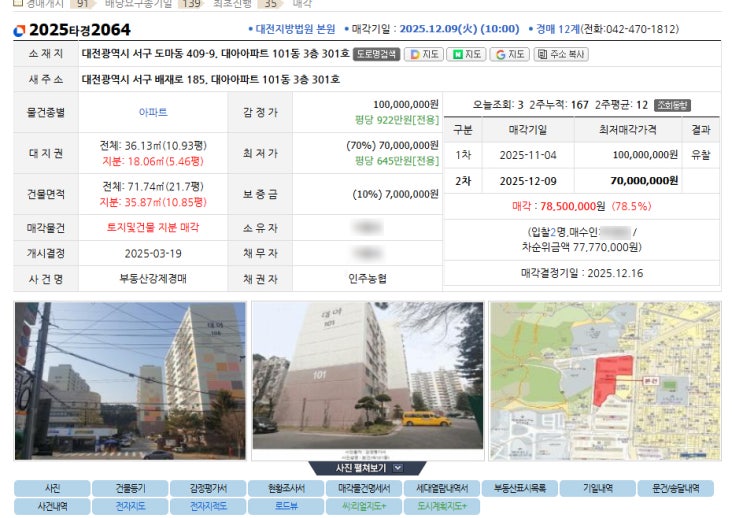Click the 주소 복사 copy address button

click(562, 54)
